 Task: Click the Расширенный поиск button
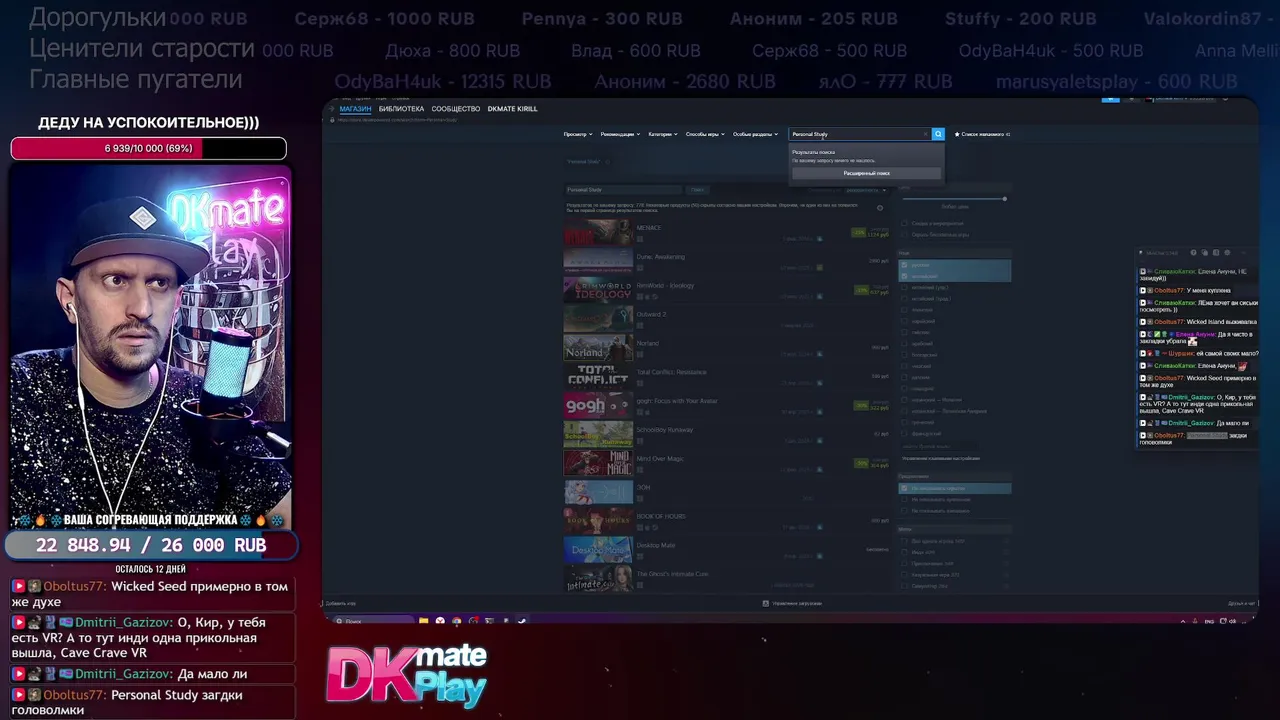(x=866, y=173)
